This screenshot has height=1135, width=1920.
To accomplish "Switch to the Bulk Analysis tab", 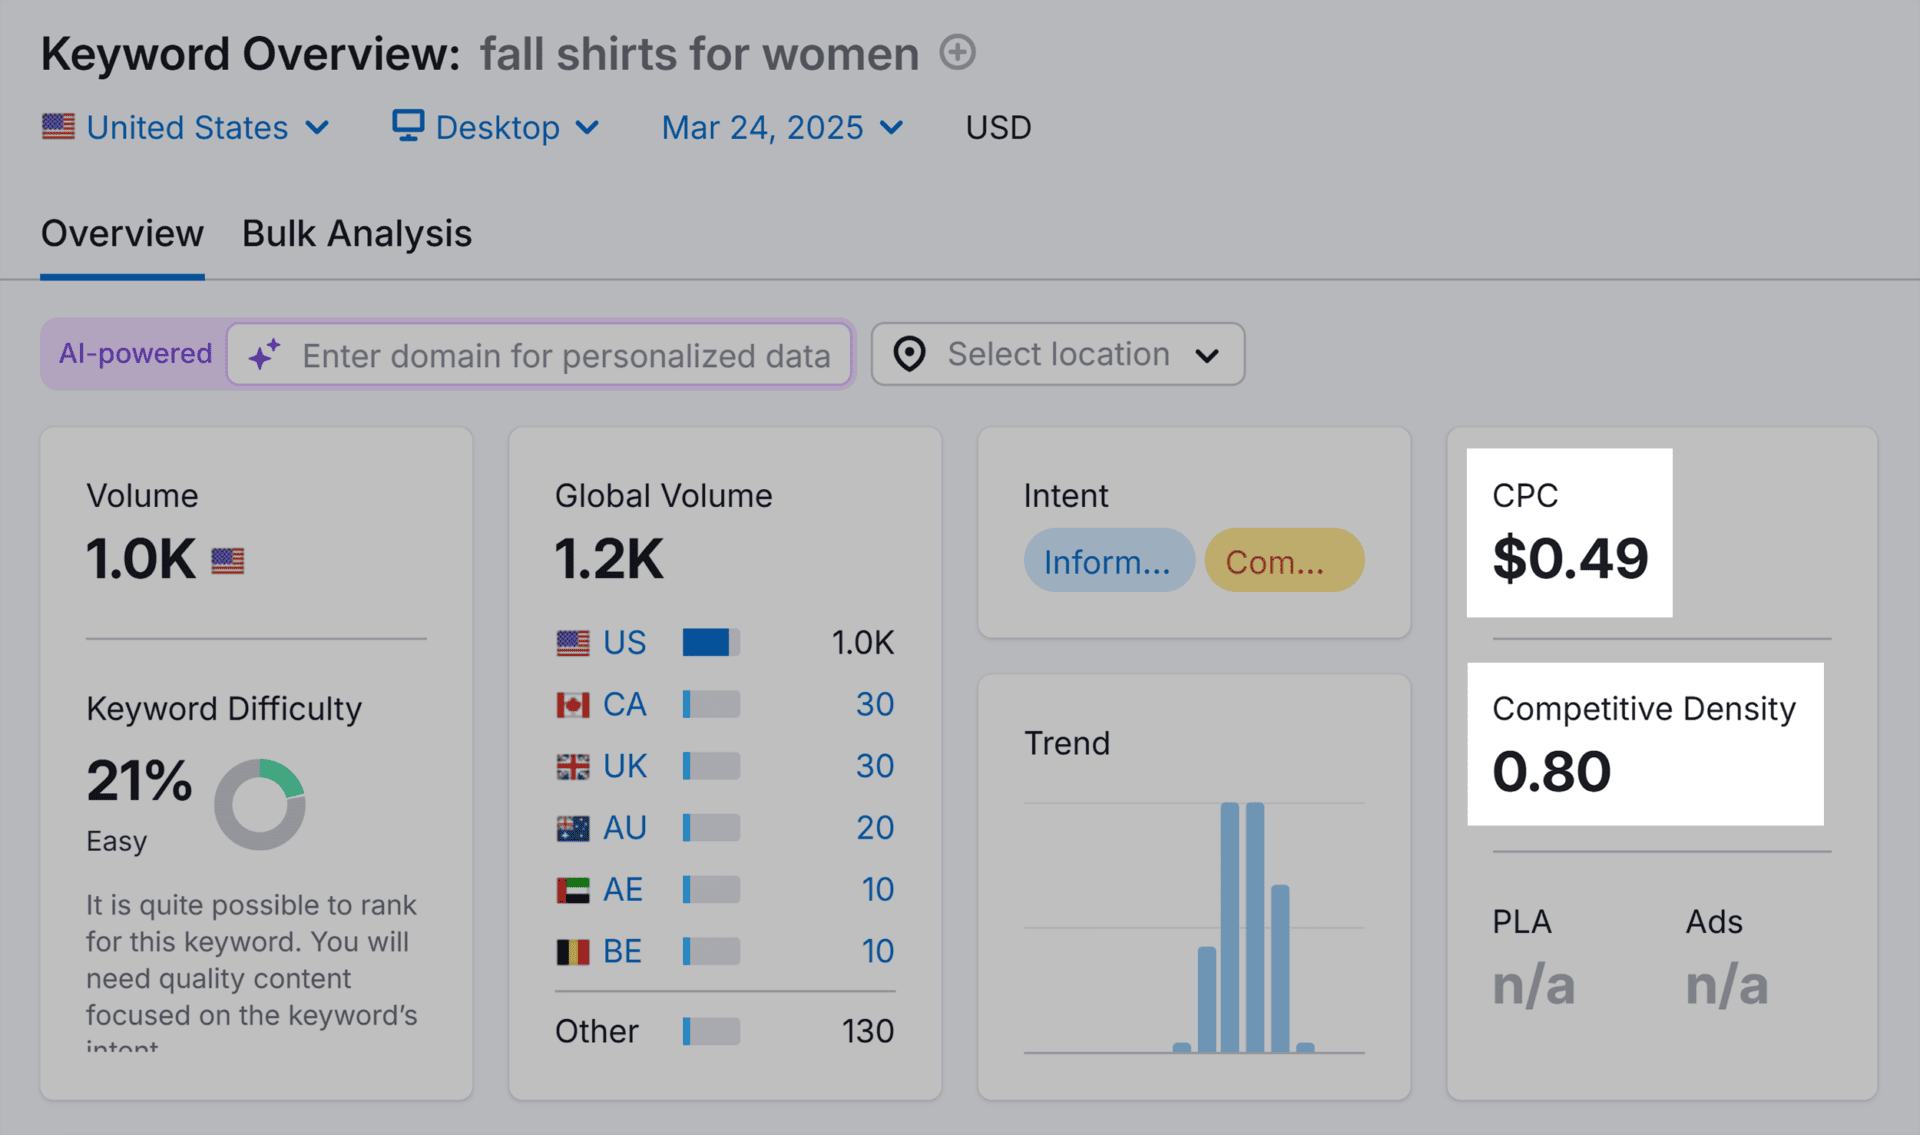I will (x=356, y=233).
